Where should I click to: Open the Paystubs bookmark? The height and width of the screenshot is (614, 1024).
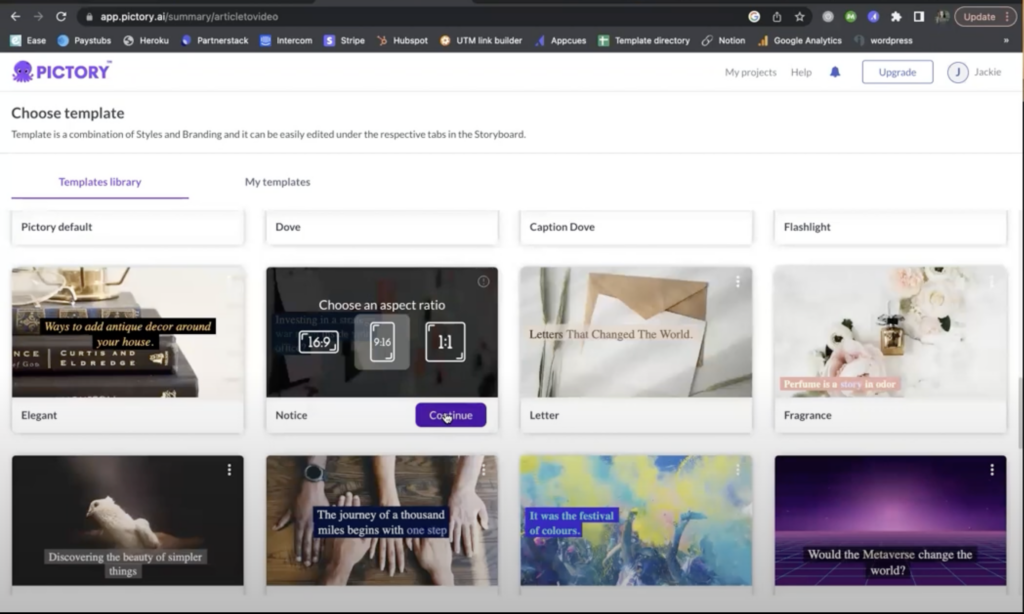click(x=84, y=40)
